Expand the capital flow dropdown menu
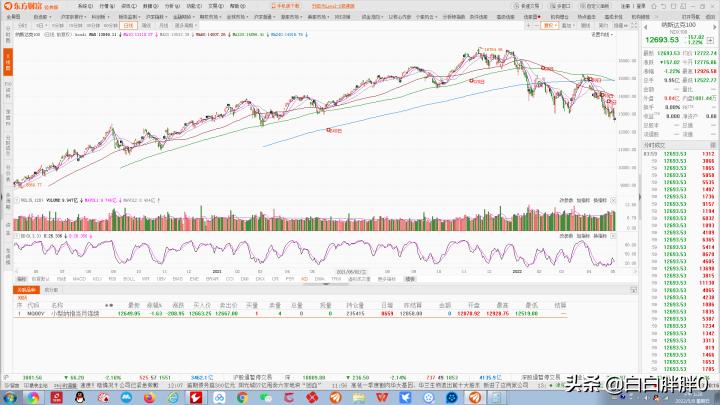 click(372, 17)
